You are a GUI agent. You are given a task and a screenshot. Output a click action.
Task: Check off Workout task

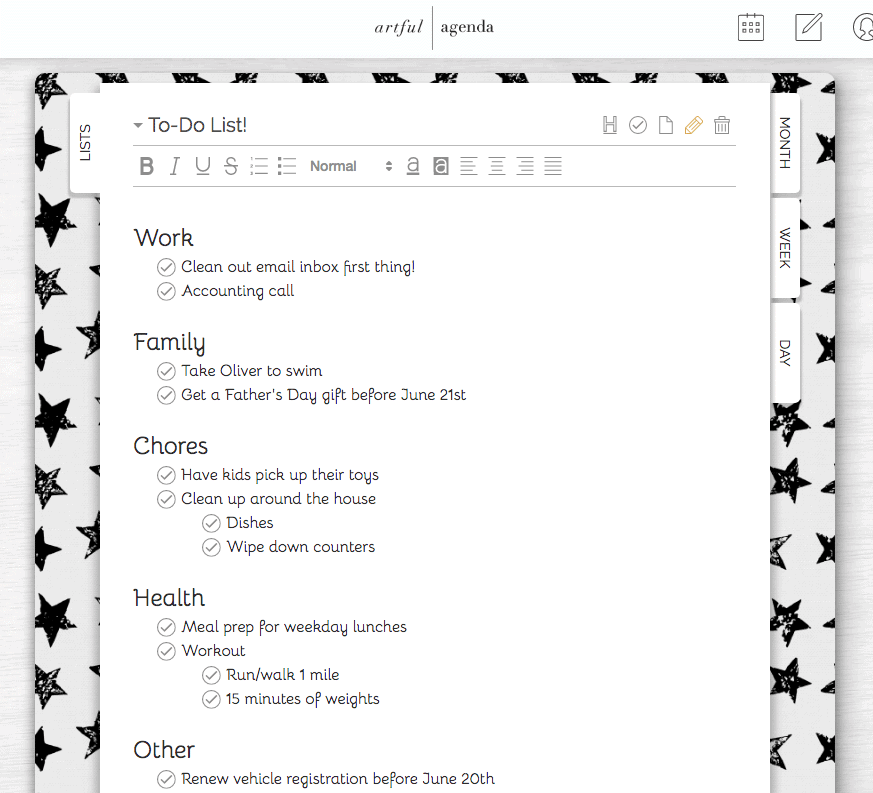tap(166, 651)
